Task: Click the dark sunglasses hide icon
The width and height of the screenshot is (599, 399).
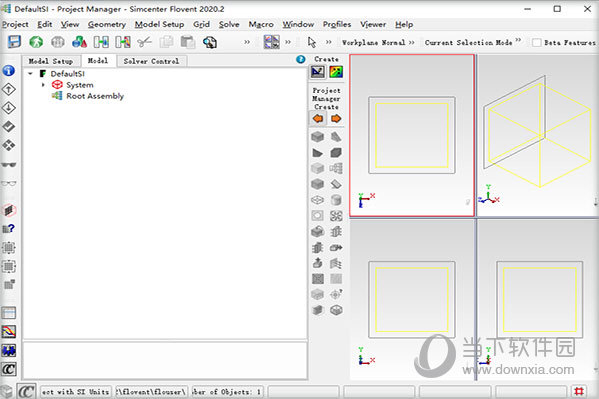Action: [9, 165]
